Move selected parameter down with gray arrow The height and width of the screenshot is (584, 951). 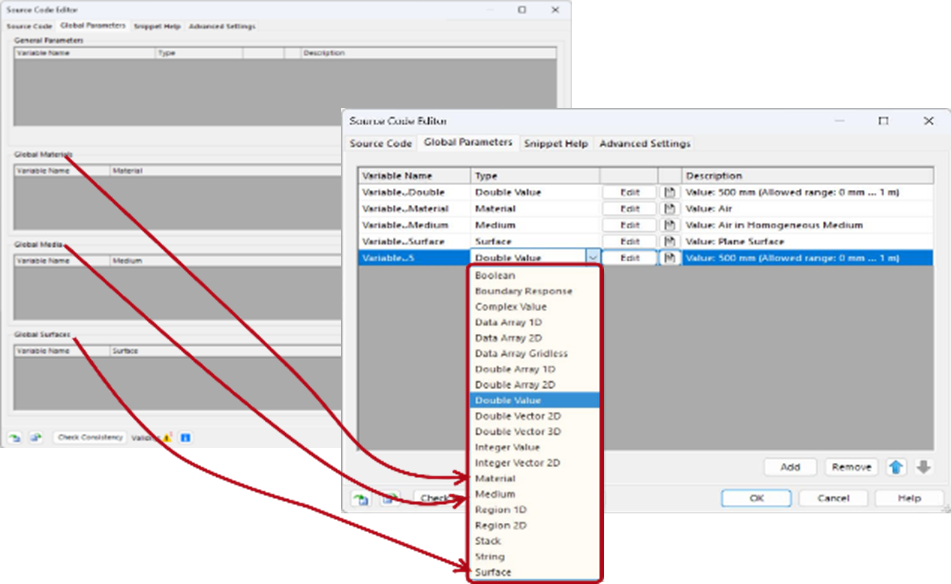pos(924,467)
